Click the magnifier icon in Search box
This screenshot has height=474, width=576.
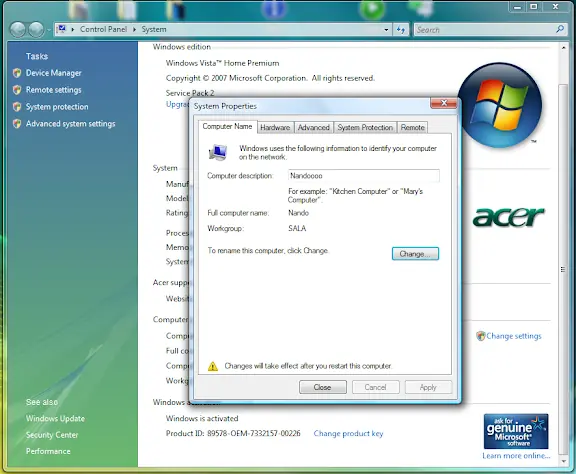[x=560, y=29]
